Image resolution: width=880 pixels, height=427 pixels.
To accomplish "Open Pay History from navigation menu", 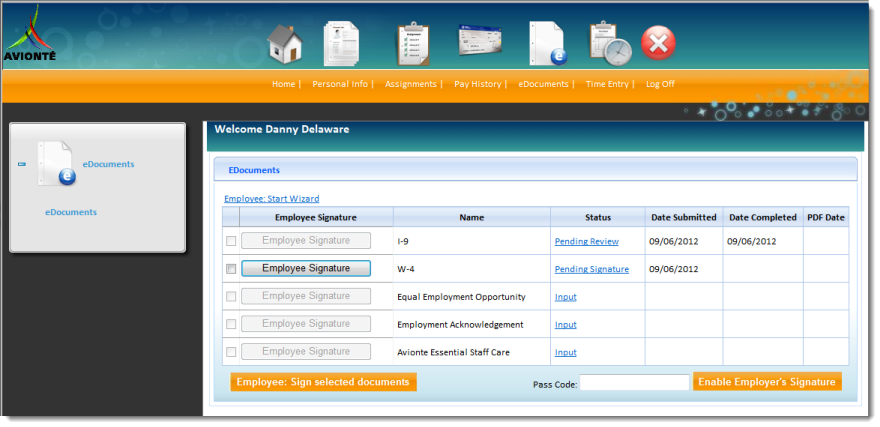I will 477,84.
